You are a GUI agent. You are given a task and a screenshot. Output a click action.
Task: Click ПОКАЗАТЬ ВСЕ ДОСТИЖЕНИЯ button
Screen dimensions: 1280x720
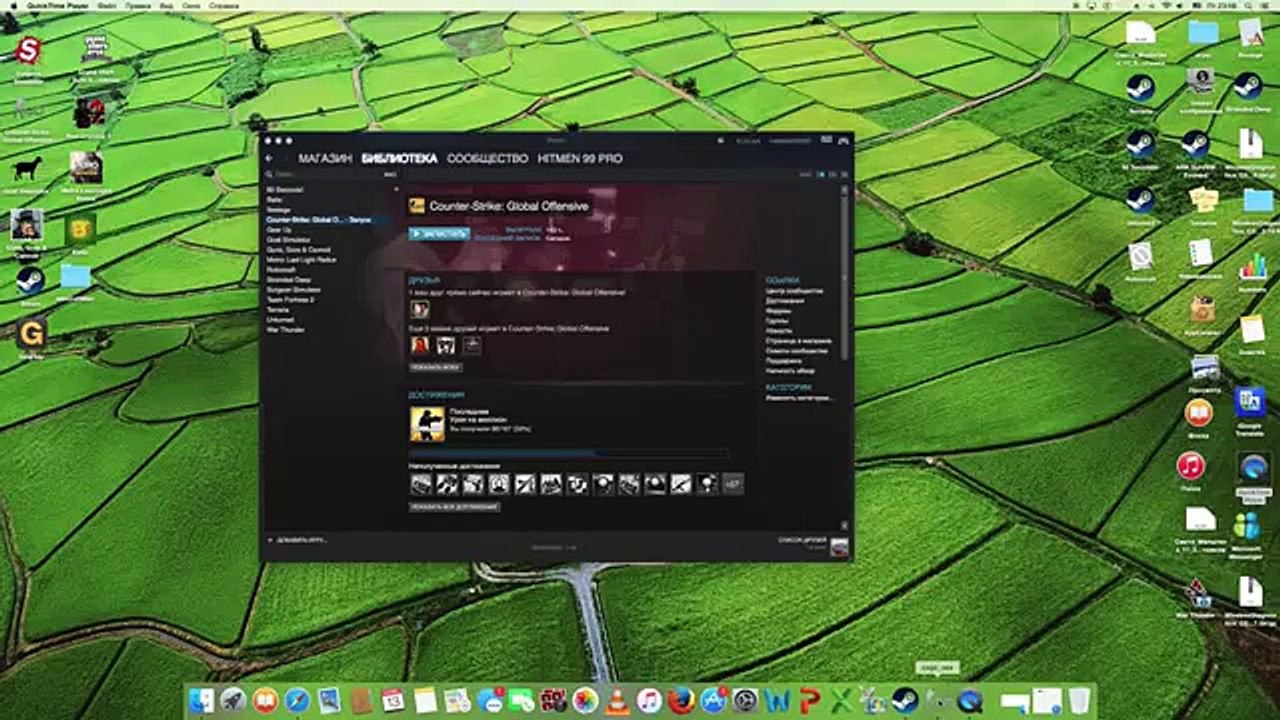[x=454, y=507]
